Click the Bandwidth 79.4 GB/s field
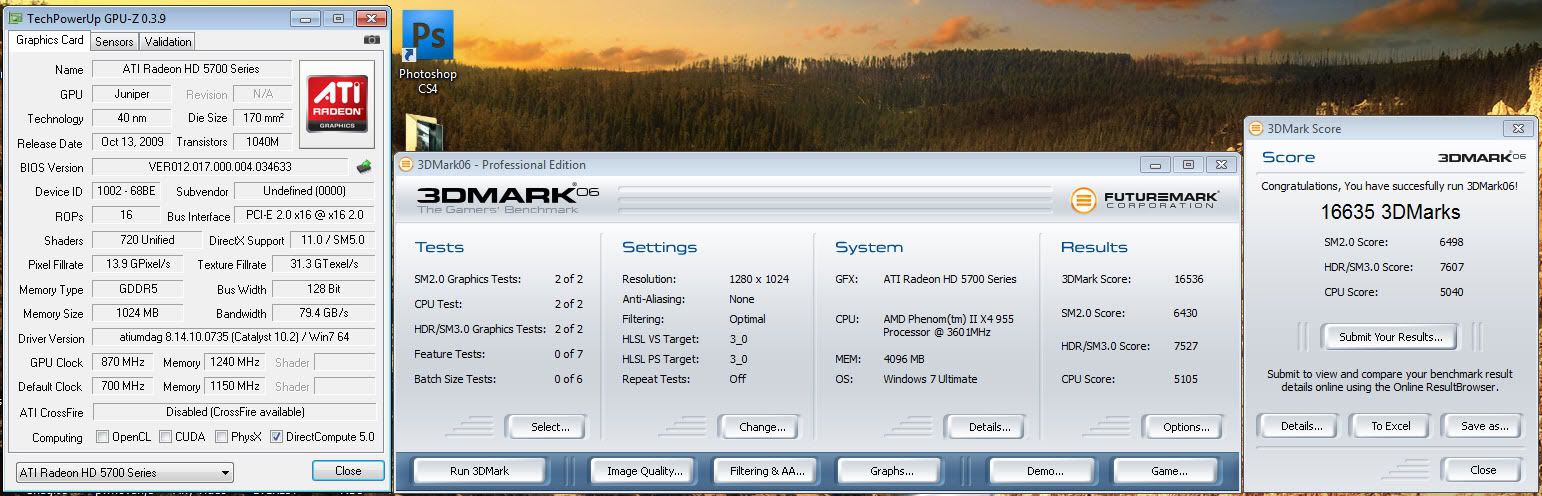1542x496 pixels. (x=323, y=314)
